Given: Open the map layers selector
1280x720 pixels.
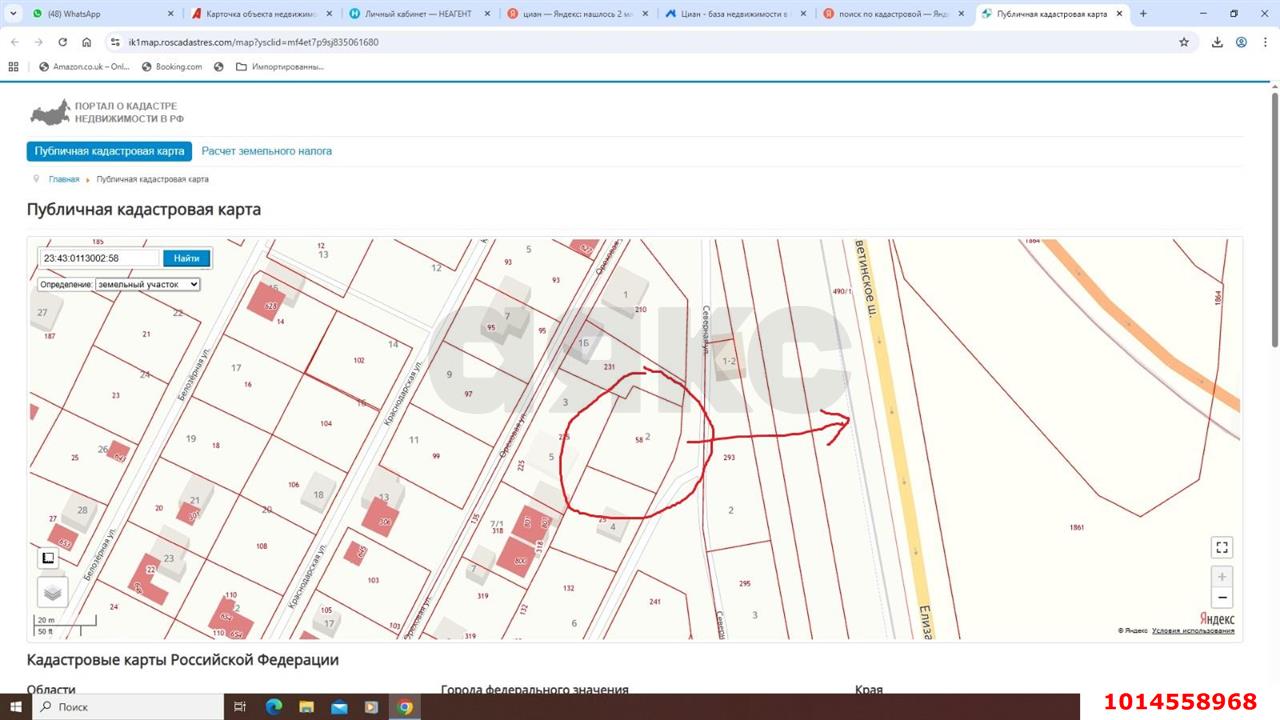Looking at the screenshot, I should (52, 592).
